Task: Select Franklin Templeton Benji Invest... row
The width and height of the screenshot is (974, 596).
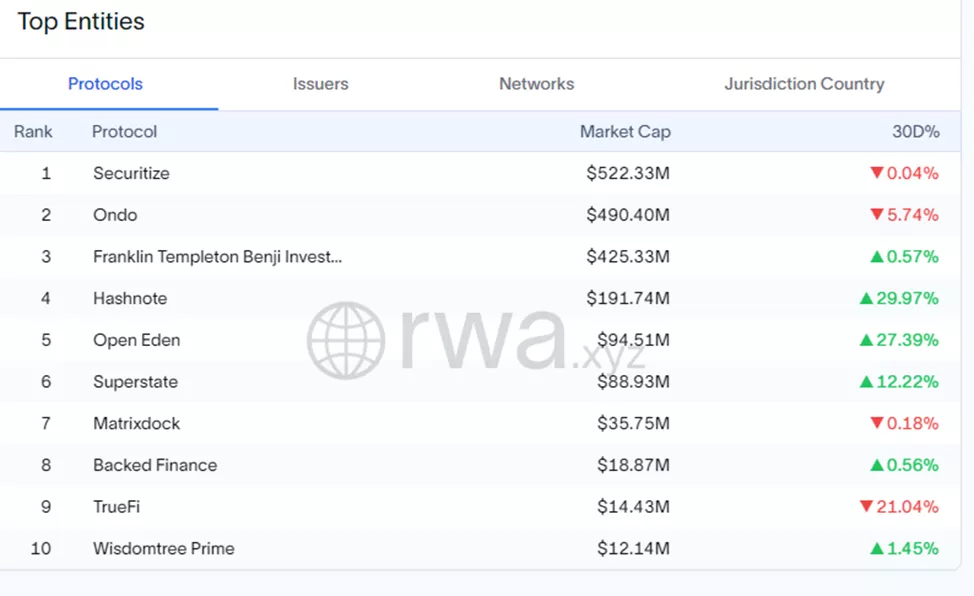Action: [x=217, y=257]
